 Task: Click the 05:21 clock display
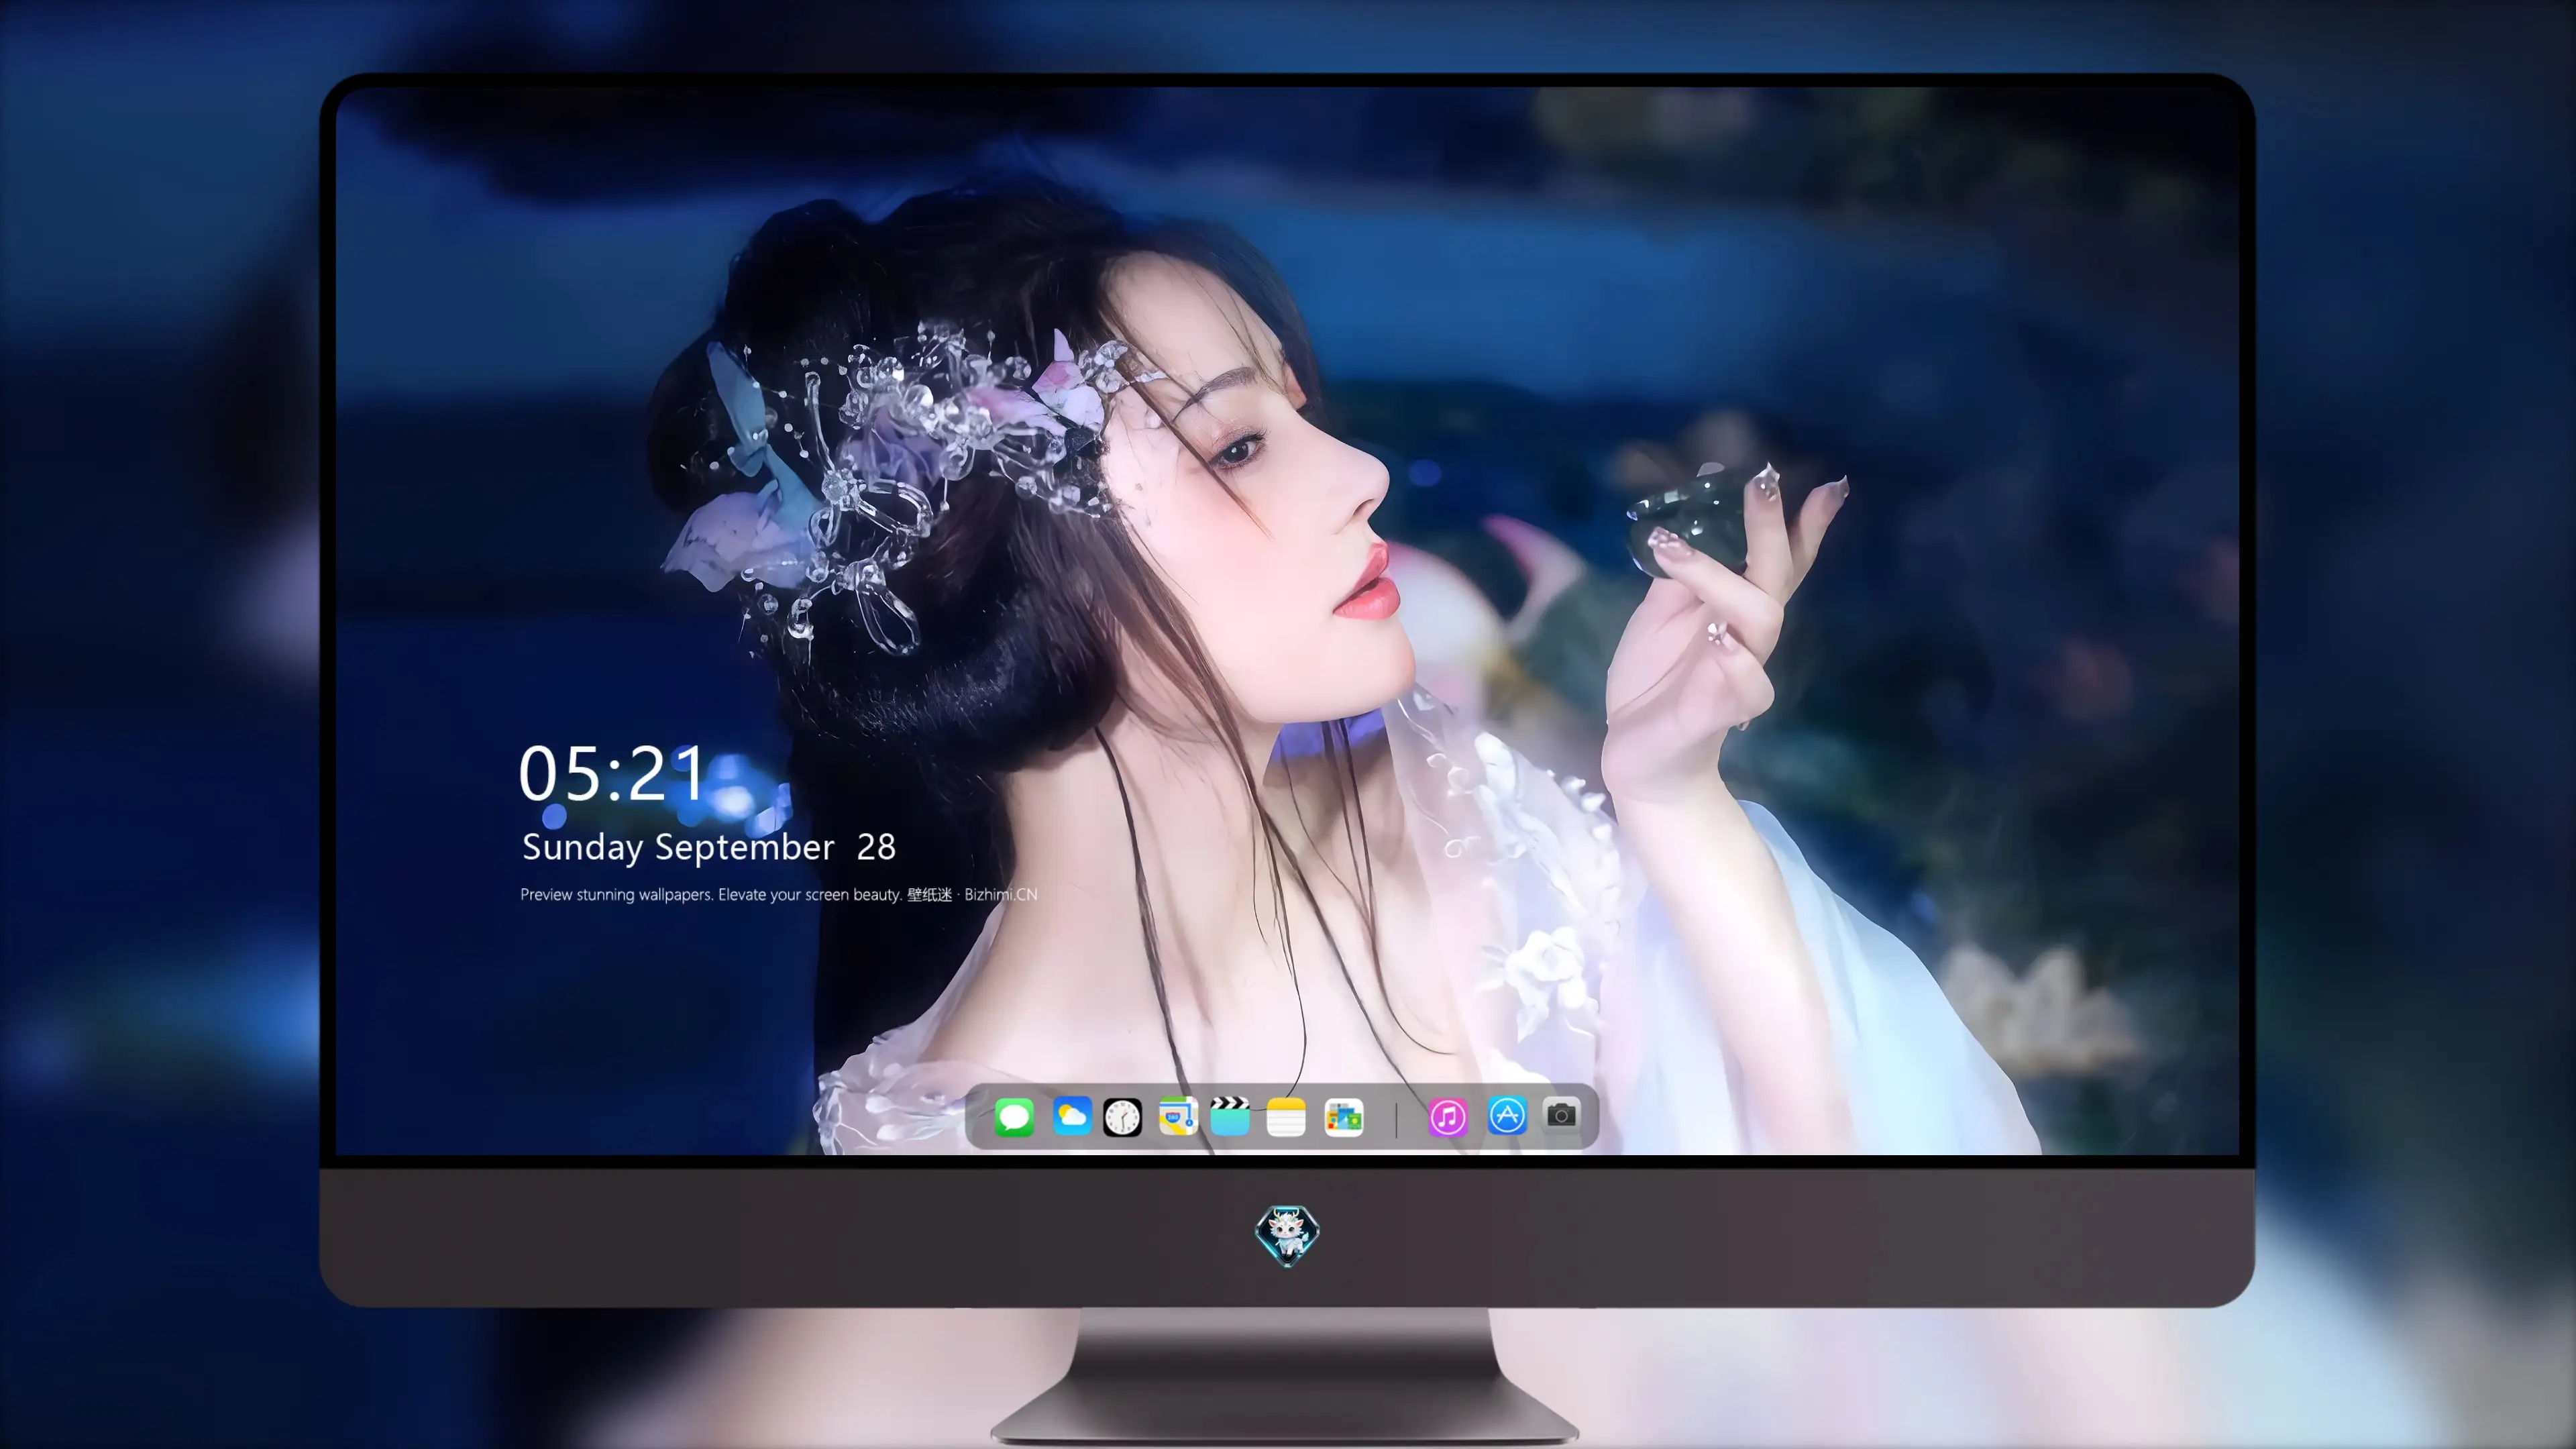click(612, 773)
